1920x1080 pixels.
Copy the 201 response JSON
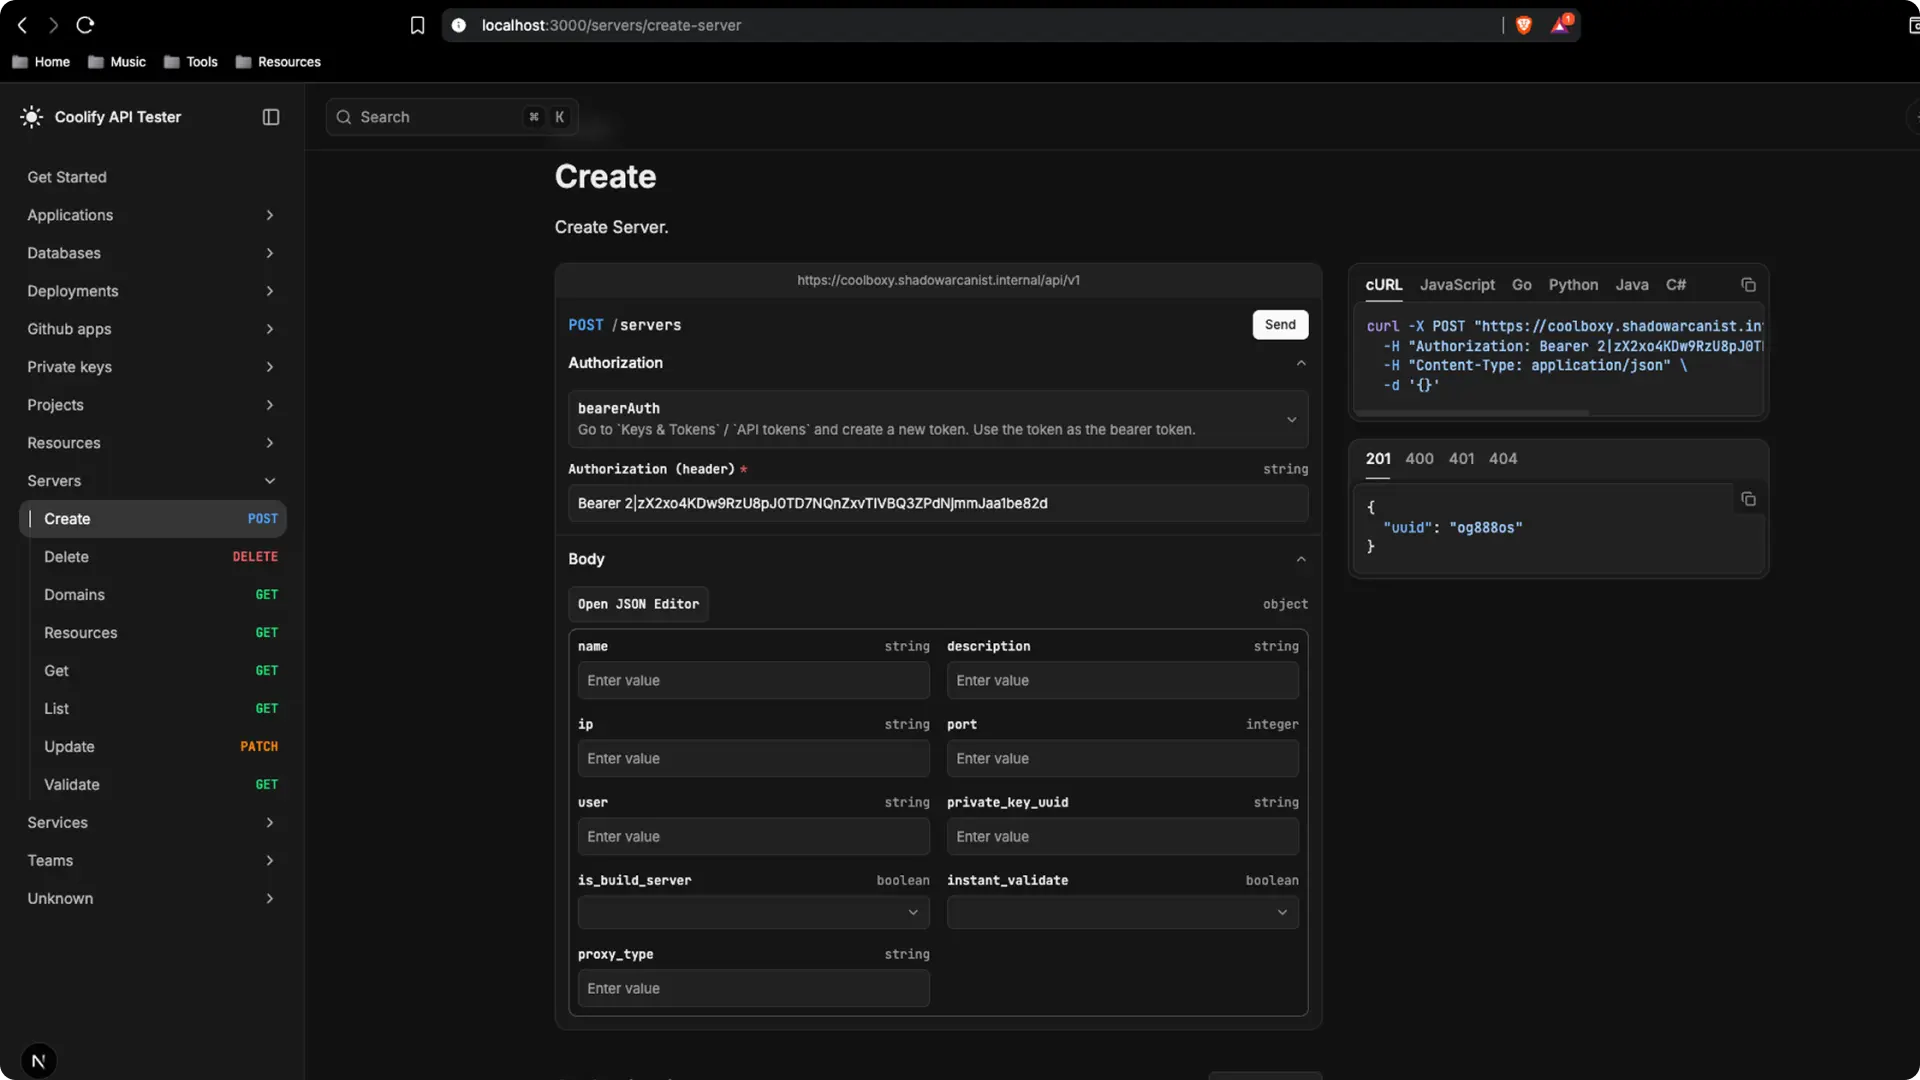pyautogui.click(x=1748, y=499)
